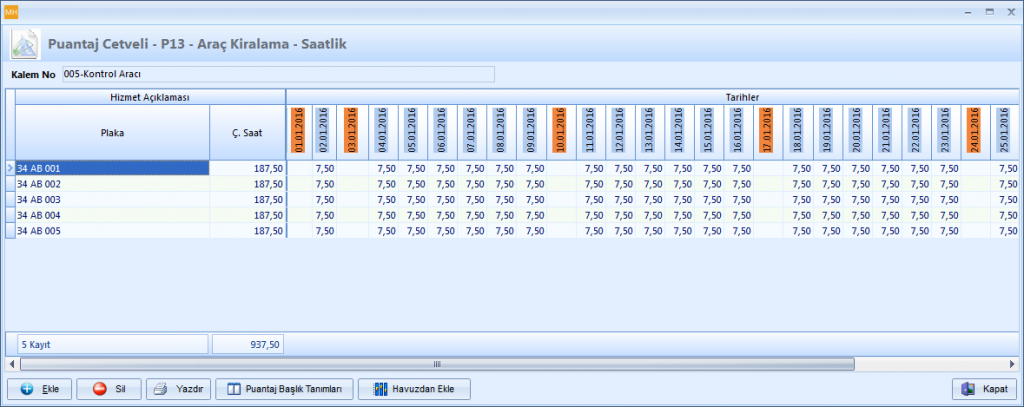Click the Kalem No input field

pos(277,74)
